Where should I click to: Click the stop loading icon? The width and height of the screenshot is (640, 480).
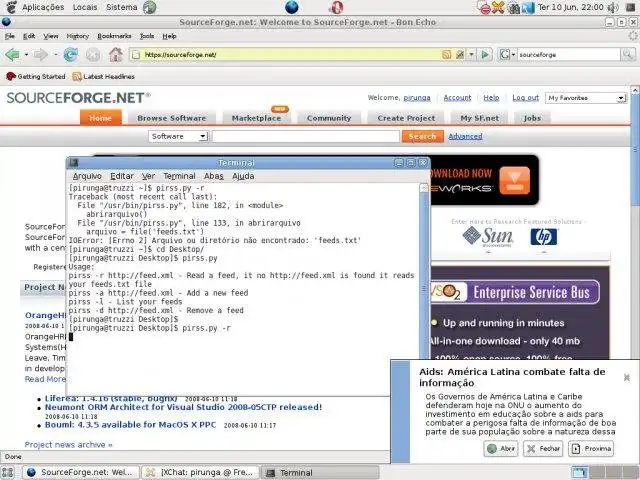coord(93,54)
